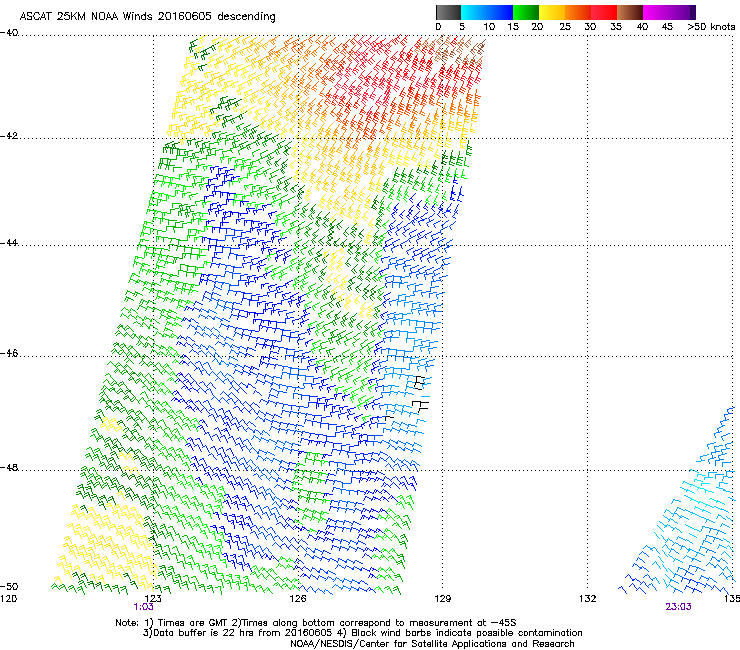
Task: Click the '>50 knots' legend label
Action: (711, 27)
